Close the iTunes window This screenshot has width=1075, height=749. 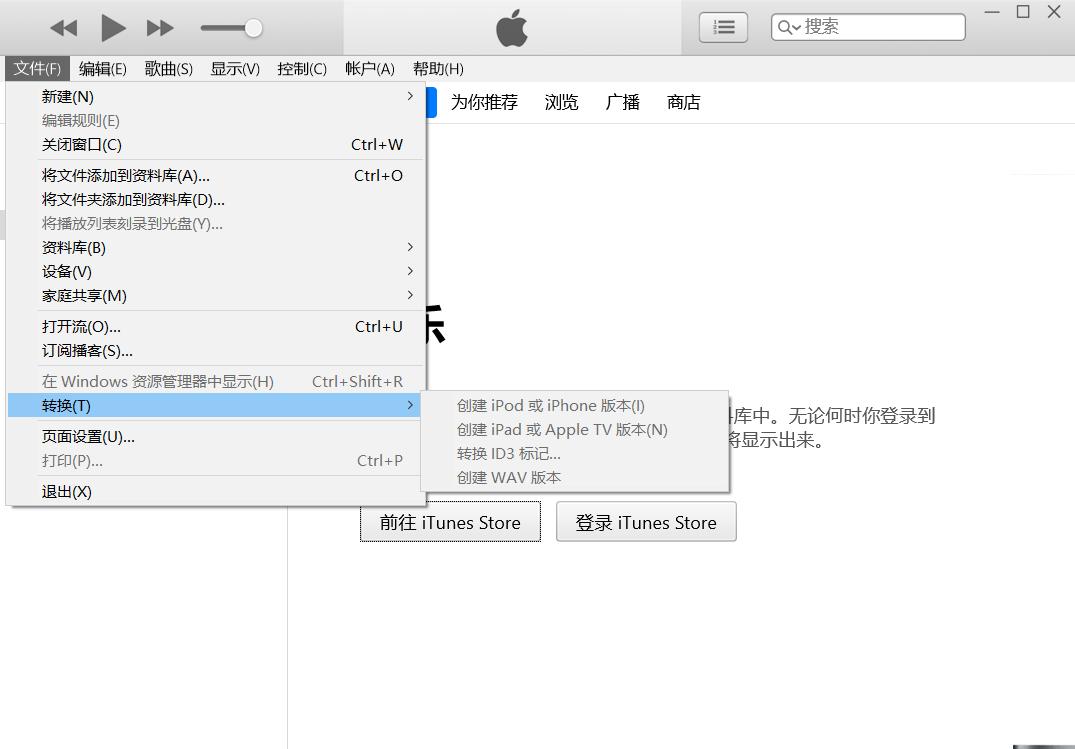1054,12
